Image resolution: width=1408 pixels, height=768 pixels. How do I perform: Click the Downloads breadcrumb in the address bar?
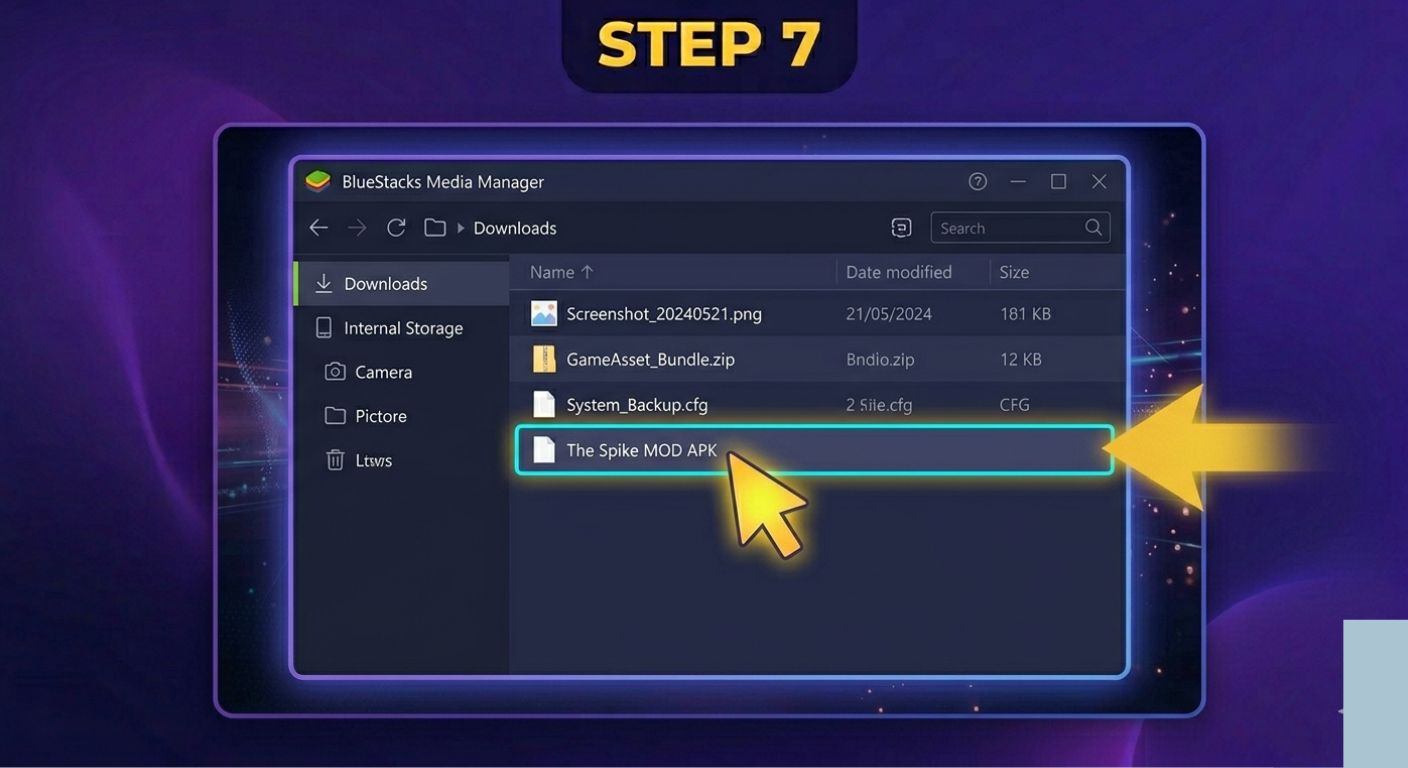(515, 228)
